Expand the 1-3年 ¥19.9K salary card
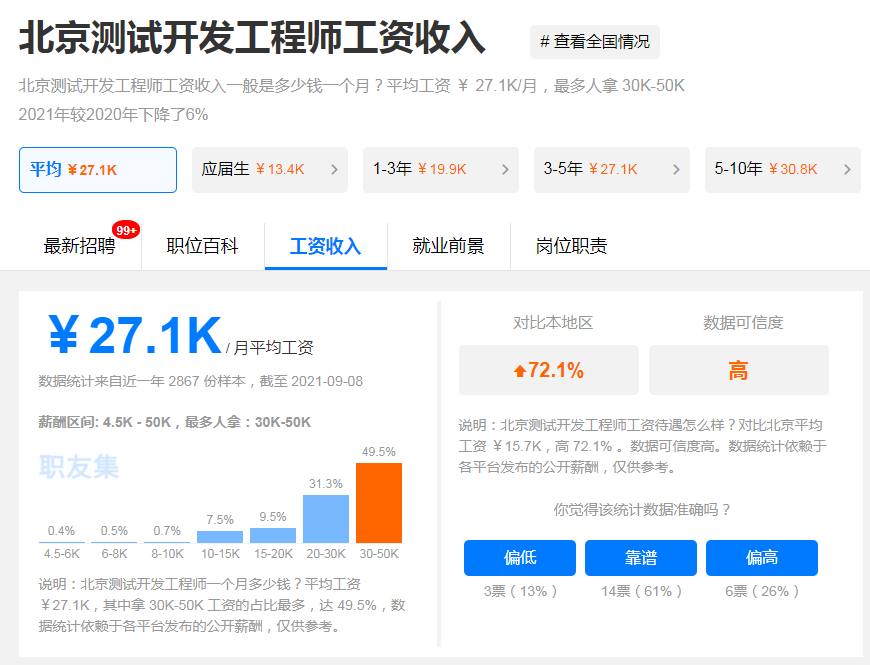The image size is (870, 665). click(x=440, y=169)
